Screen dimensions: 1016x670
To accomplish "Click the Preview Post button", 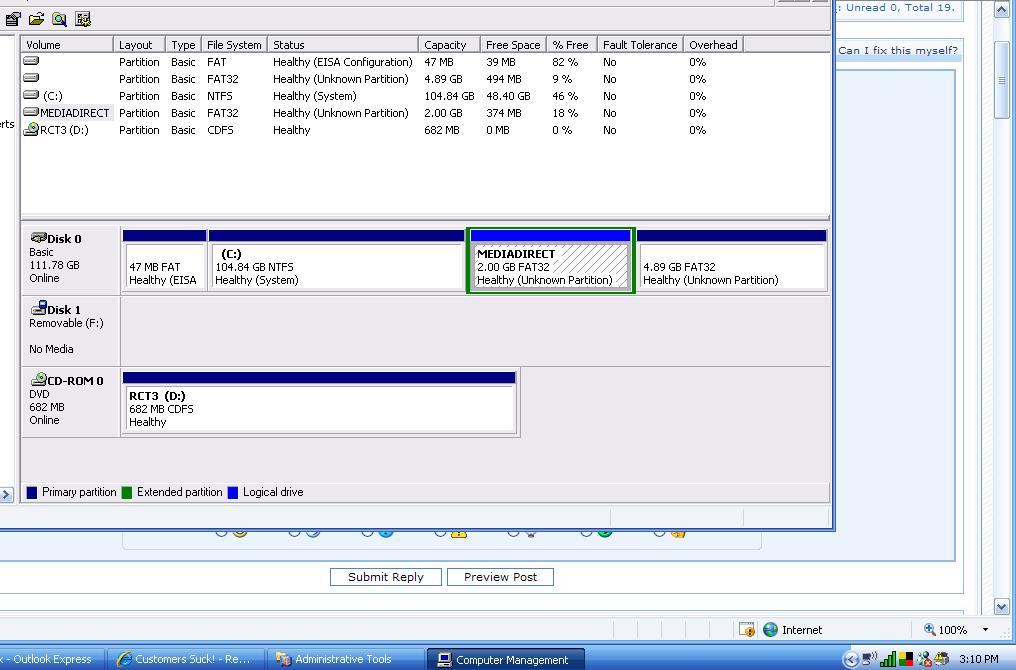I will pos(500,577).
